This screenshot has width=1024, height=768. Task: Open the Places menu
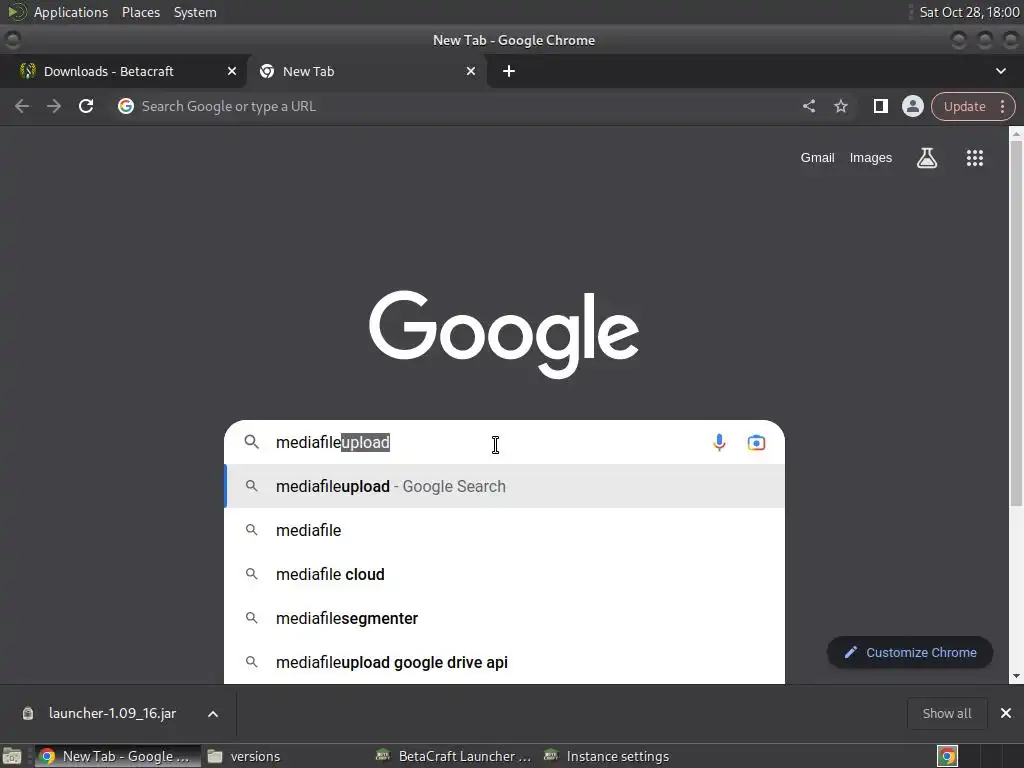140,12
